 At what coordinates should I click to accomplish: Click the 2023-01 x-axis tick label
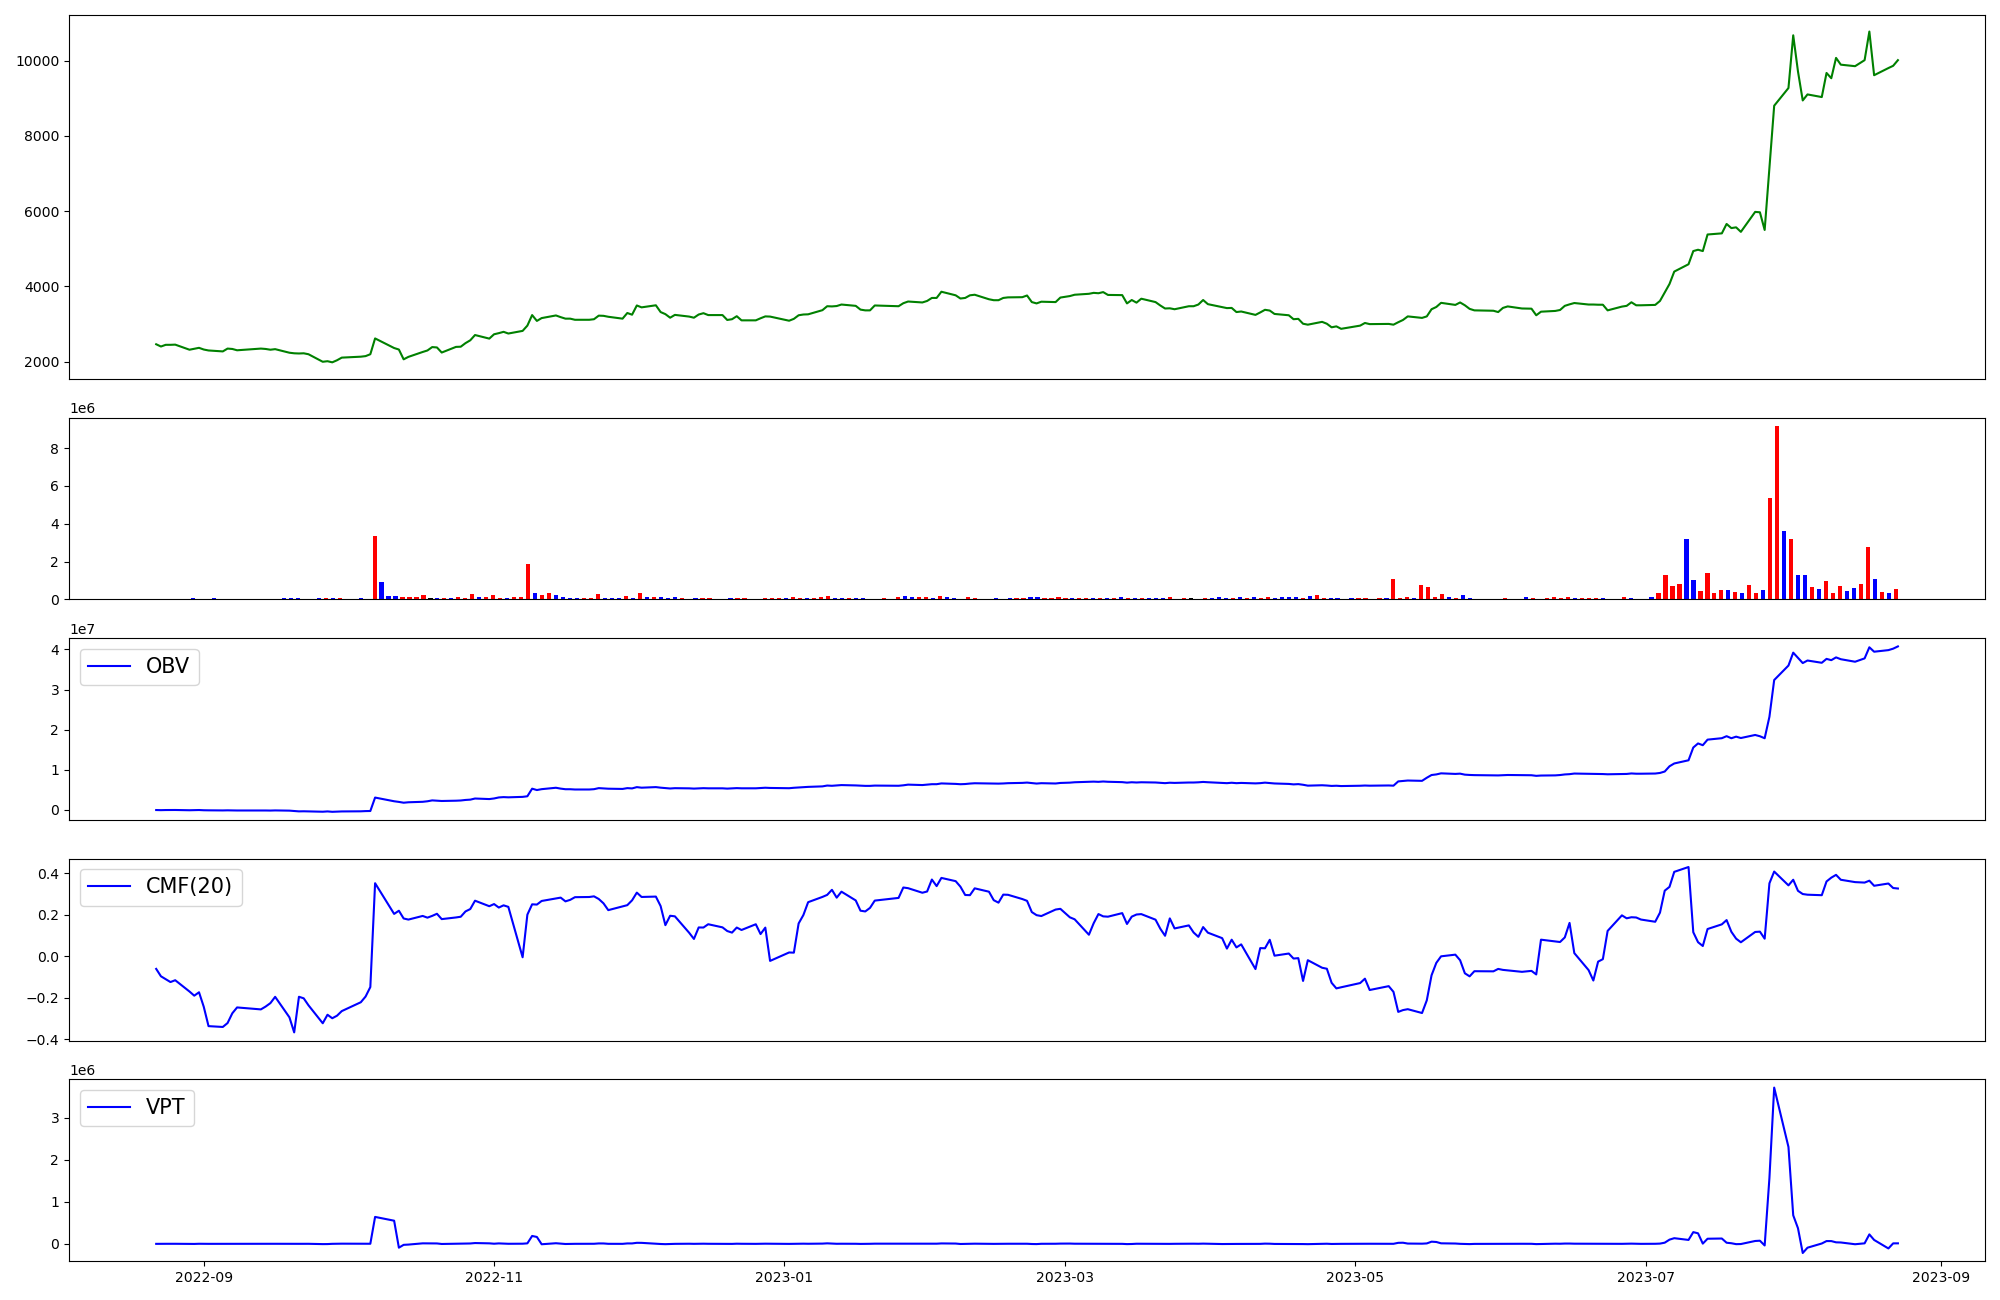click(x=784, y=1277)
